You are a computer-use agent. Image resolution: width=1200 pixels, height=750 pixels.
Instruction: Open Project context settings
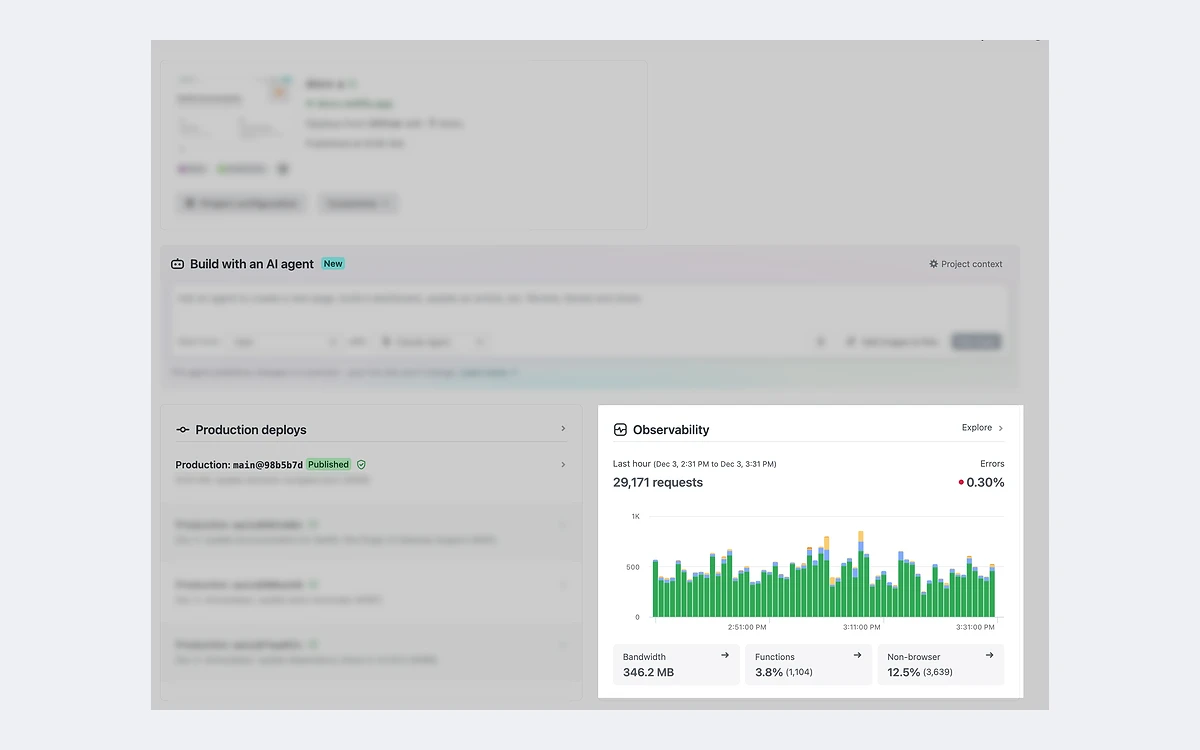coord(966,264)
